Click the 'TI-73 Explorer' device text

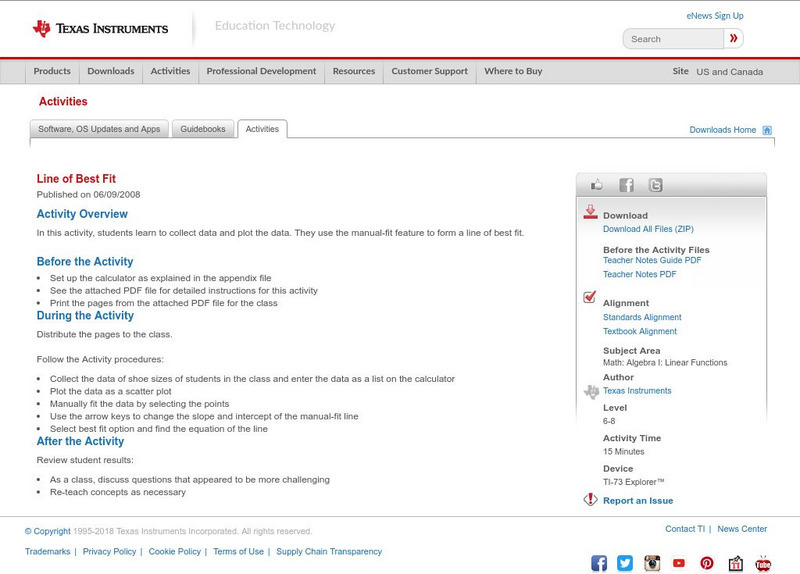(634, 482)
